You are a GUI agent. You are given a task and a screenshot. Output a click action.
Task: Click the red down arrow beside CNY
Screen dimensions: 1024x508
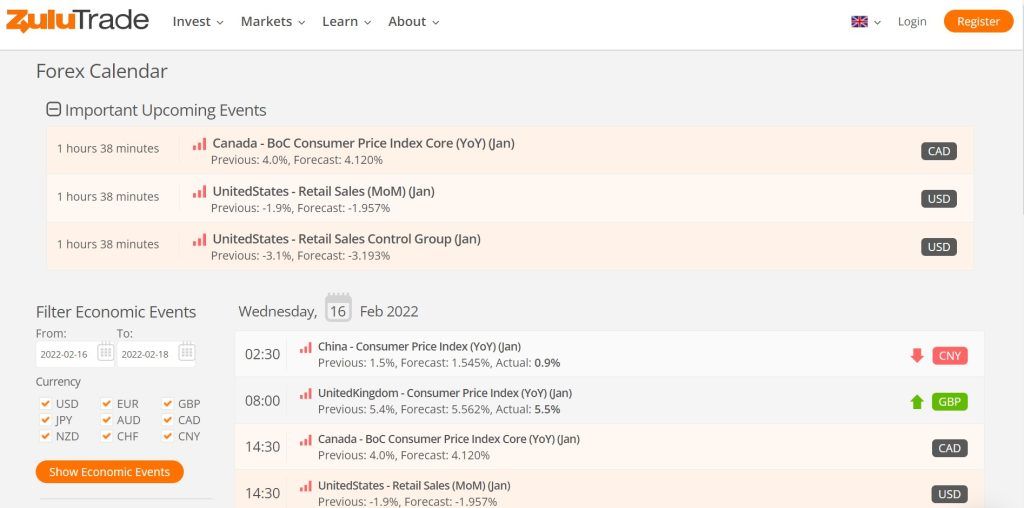point(917,356)
